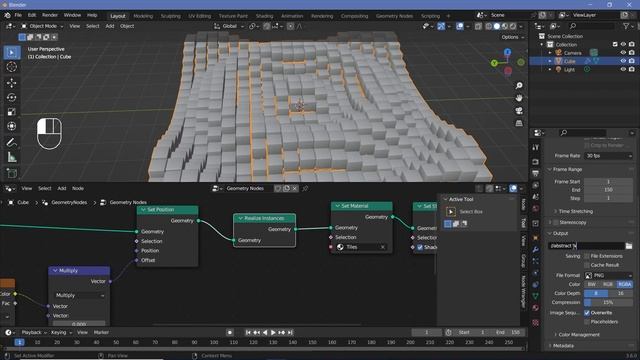The image size is (640, 360).
Task: Click Select Box icon in Active Tool panel
Action: 451,211
